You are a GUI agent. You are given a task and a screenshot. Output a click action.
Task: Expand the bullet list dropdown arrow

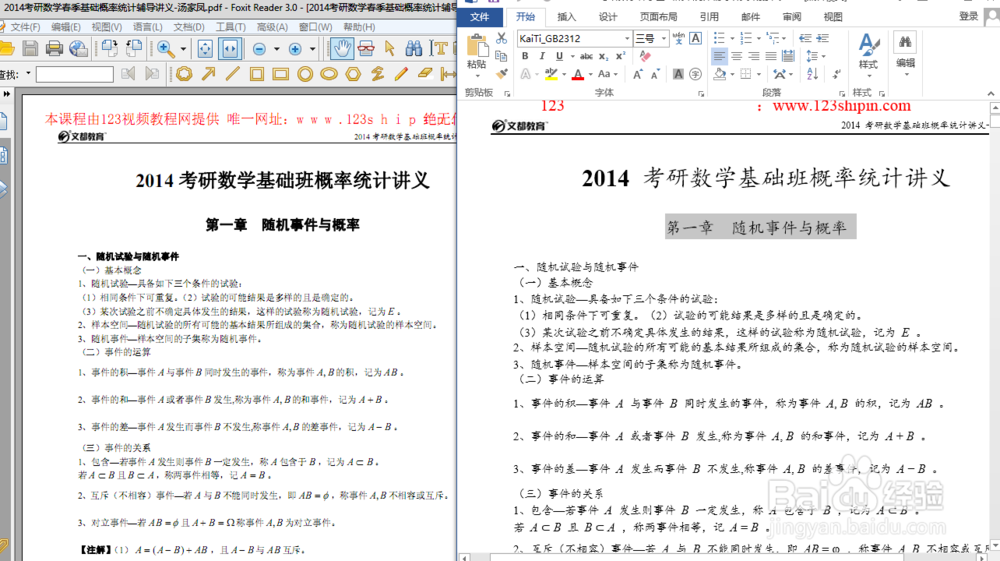pos(732,38)
